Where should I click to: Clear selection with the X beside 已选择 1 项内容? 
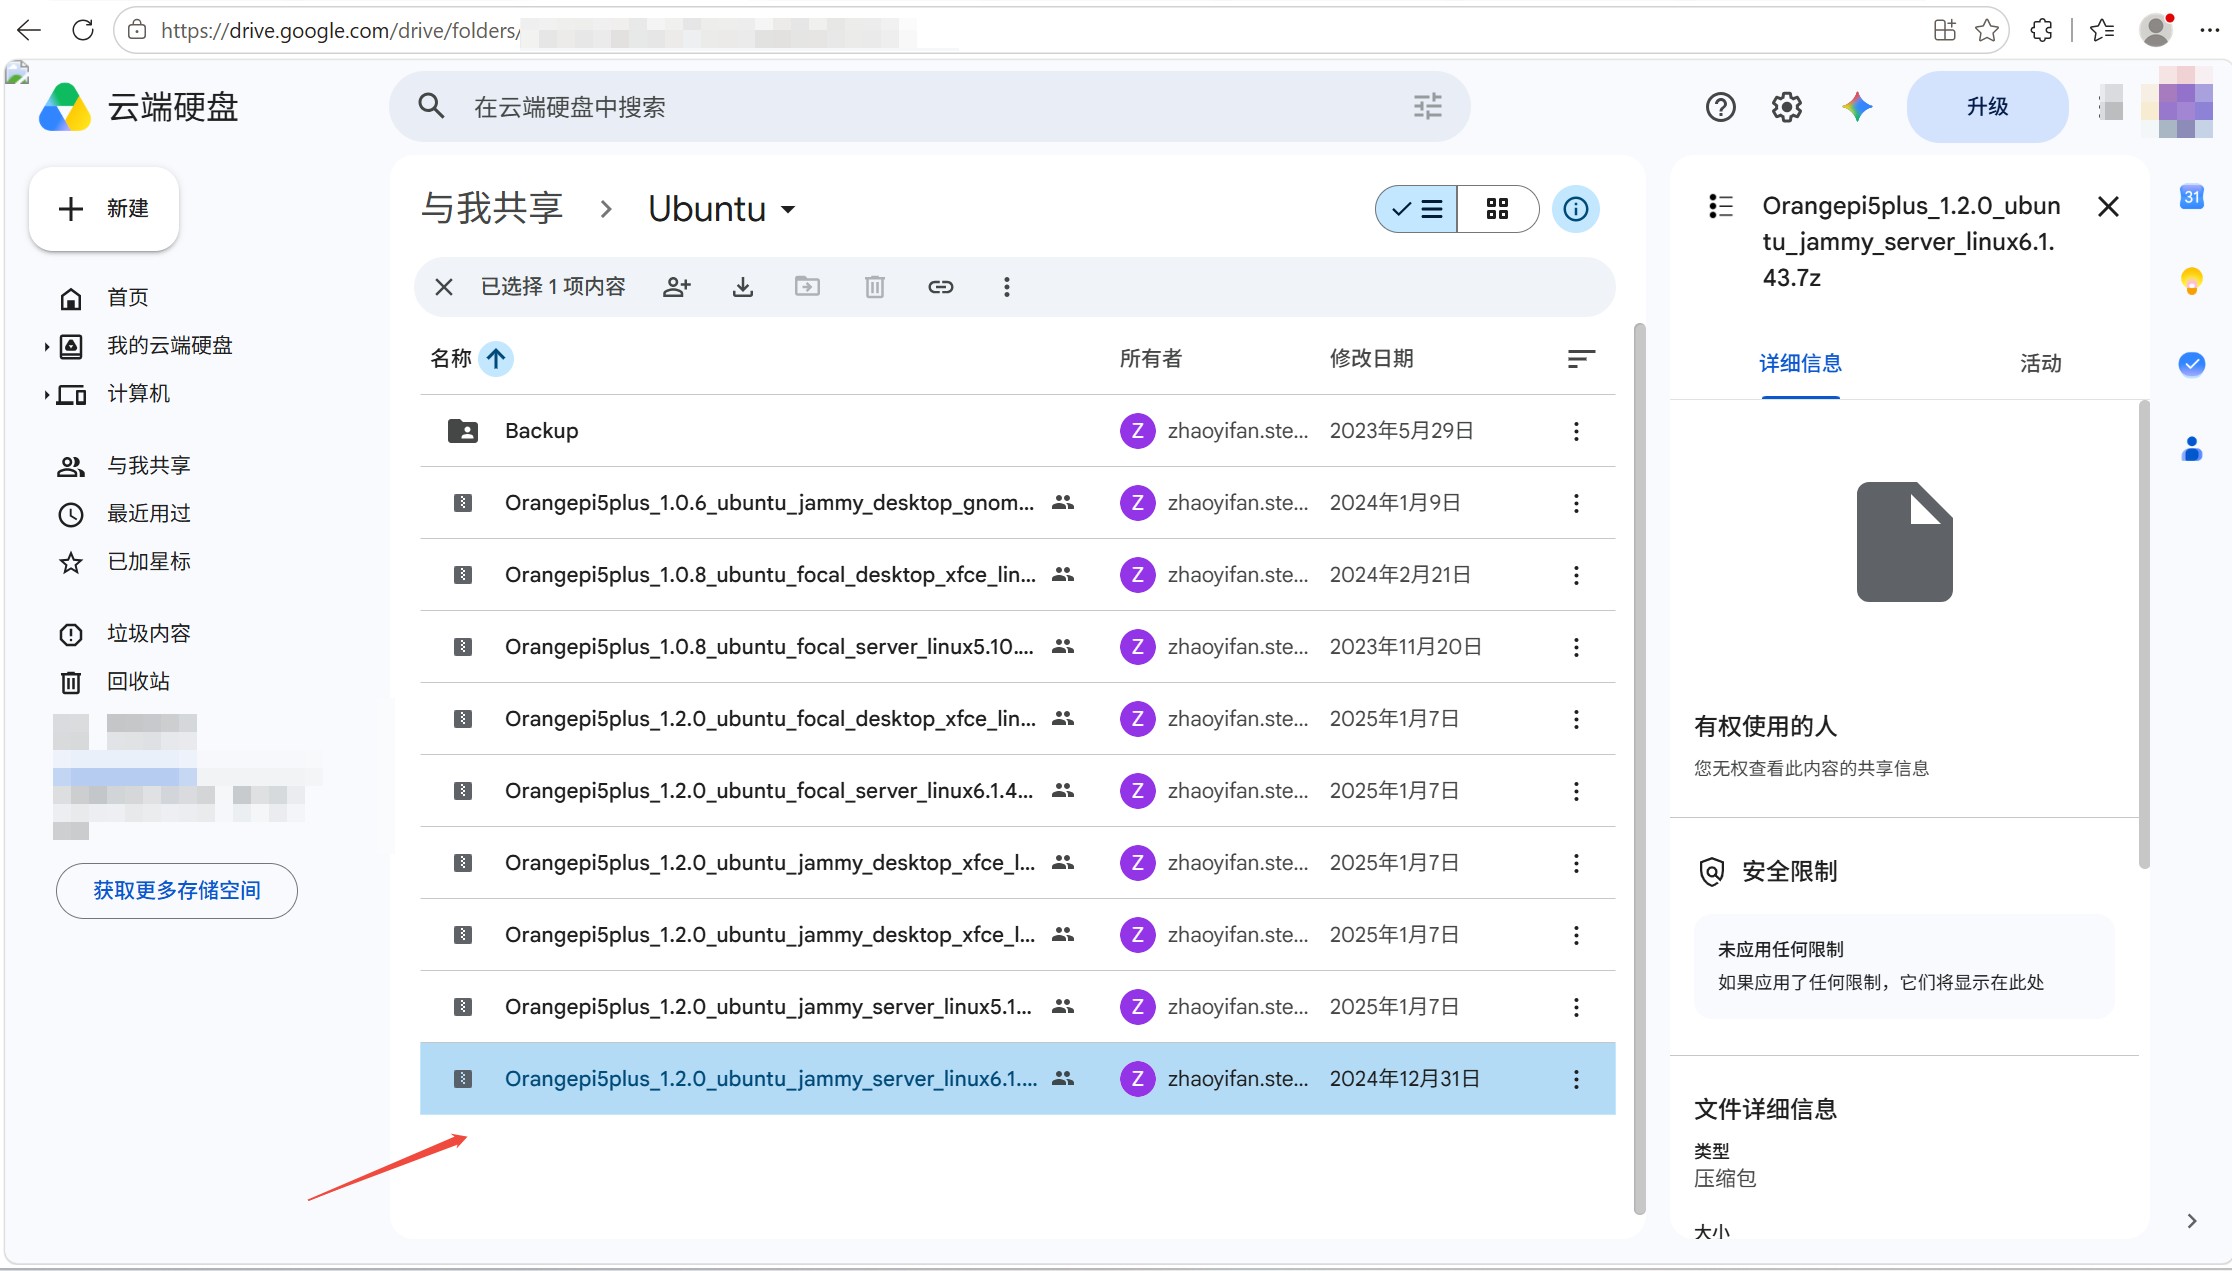click(444, 287)
